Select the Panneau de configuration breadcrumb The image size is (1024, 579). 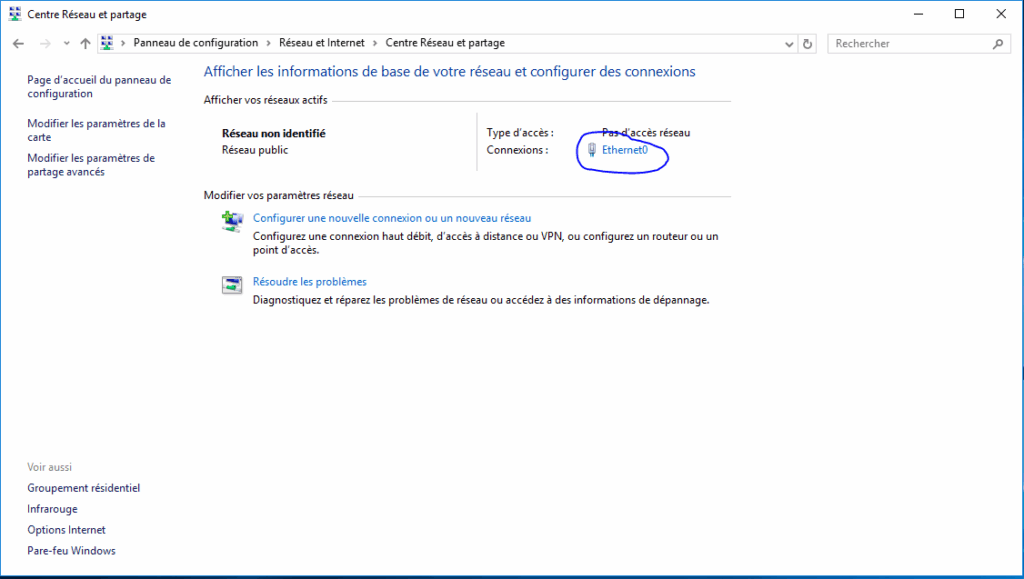(x=195, y=44)
